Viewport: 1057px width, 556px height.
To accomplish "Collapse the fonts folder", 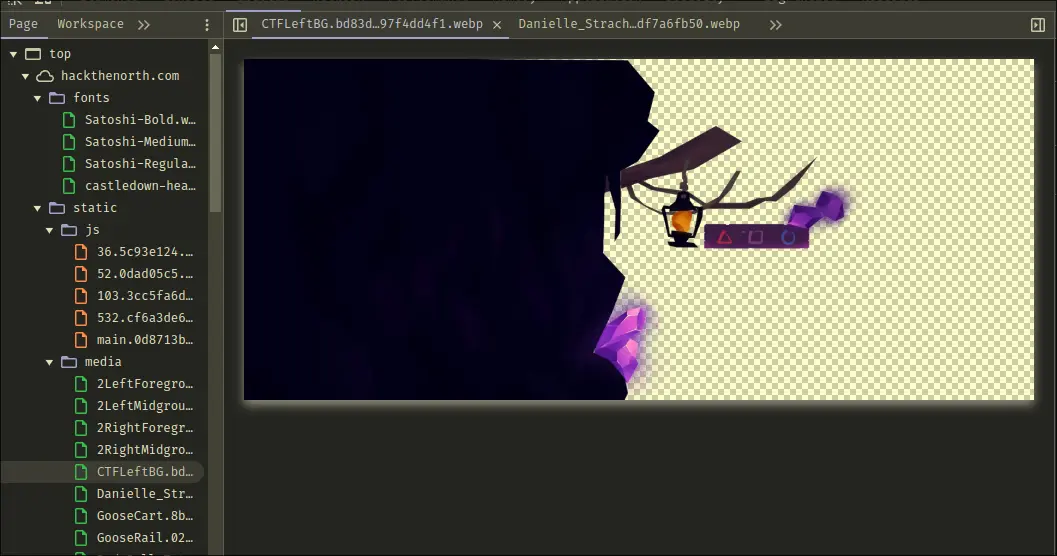I will 38,98.
